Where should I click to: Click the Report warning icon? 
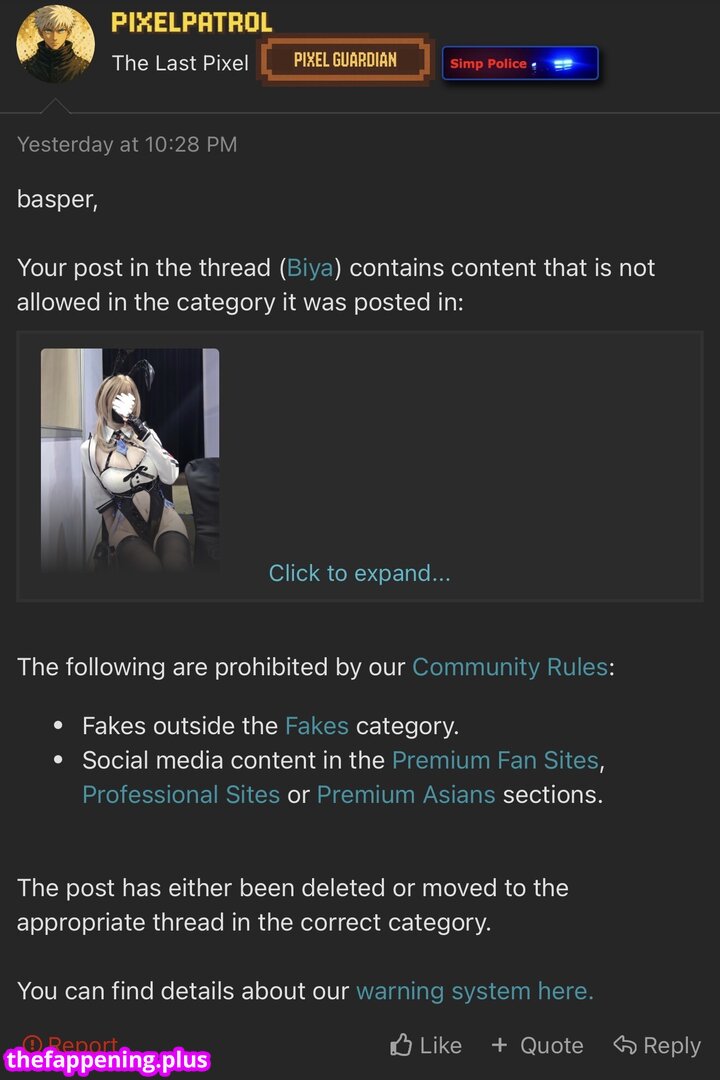click(32, 1044)
